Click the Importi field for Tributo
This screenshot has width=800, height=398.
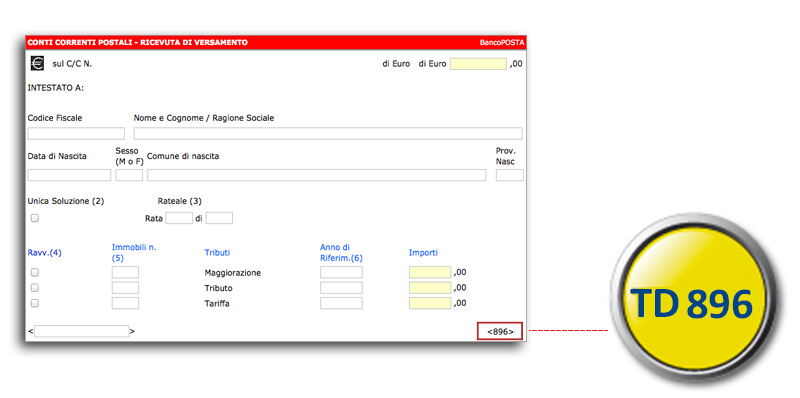coord(430,288)
